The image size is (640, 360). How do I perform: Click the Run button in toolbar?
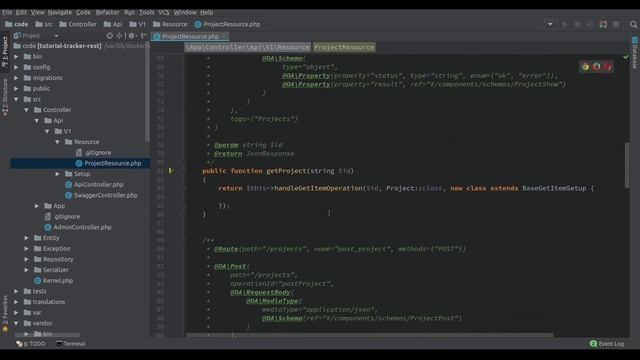(565, 24)
